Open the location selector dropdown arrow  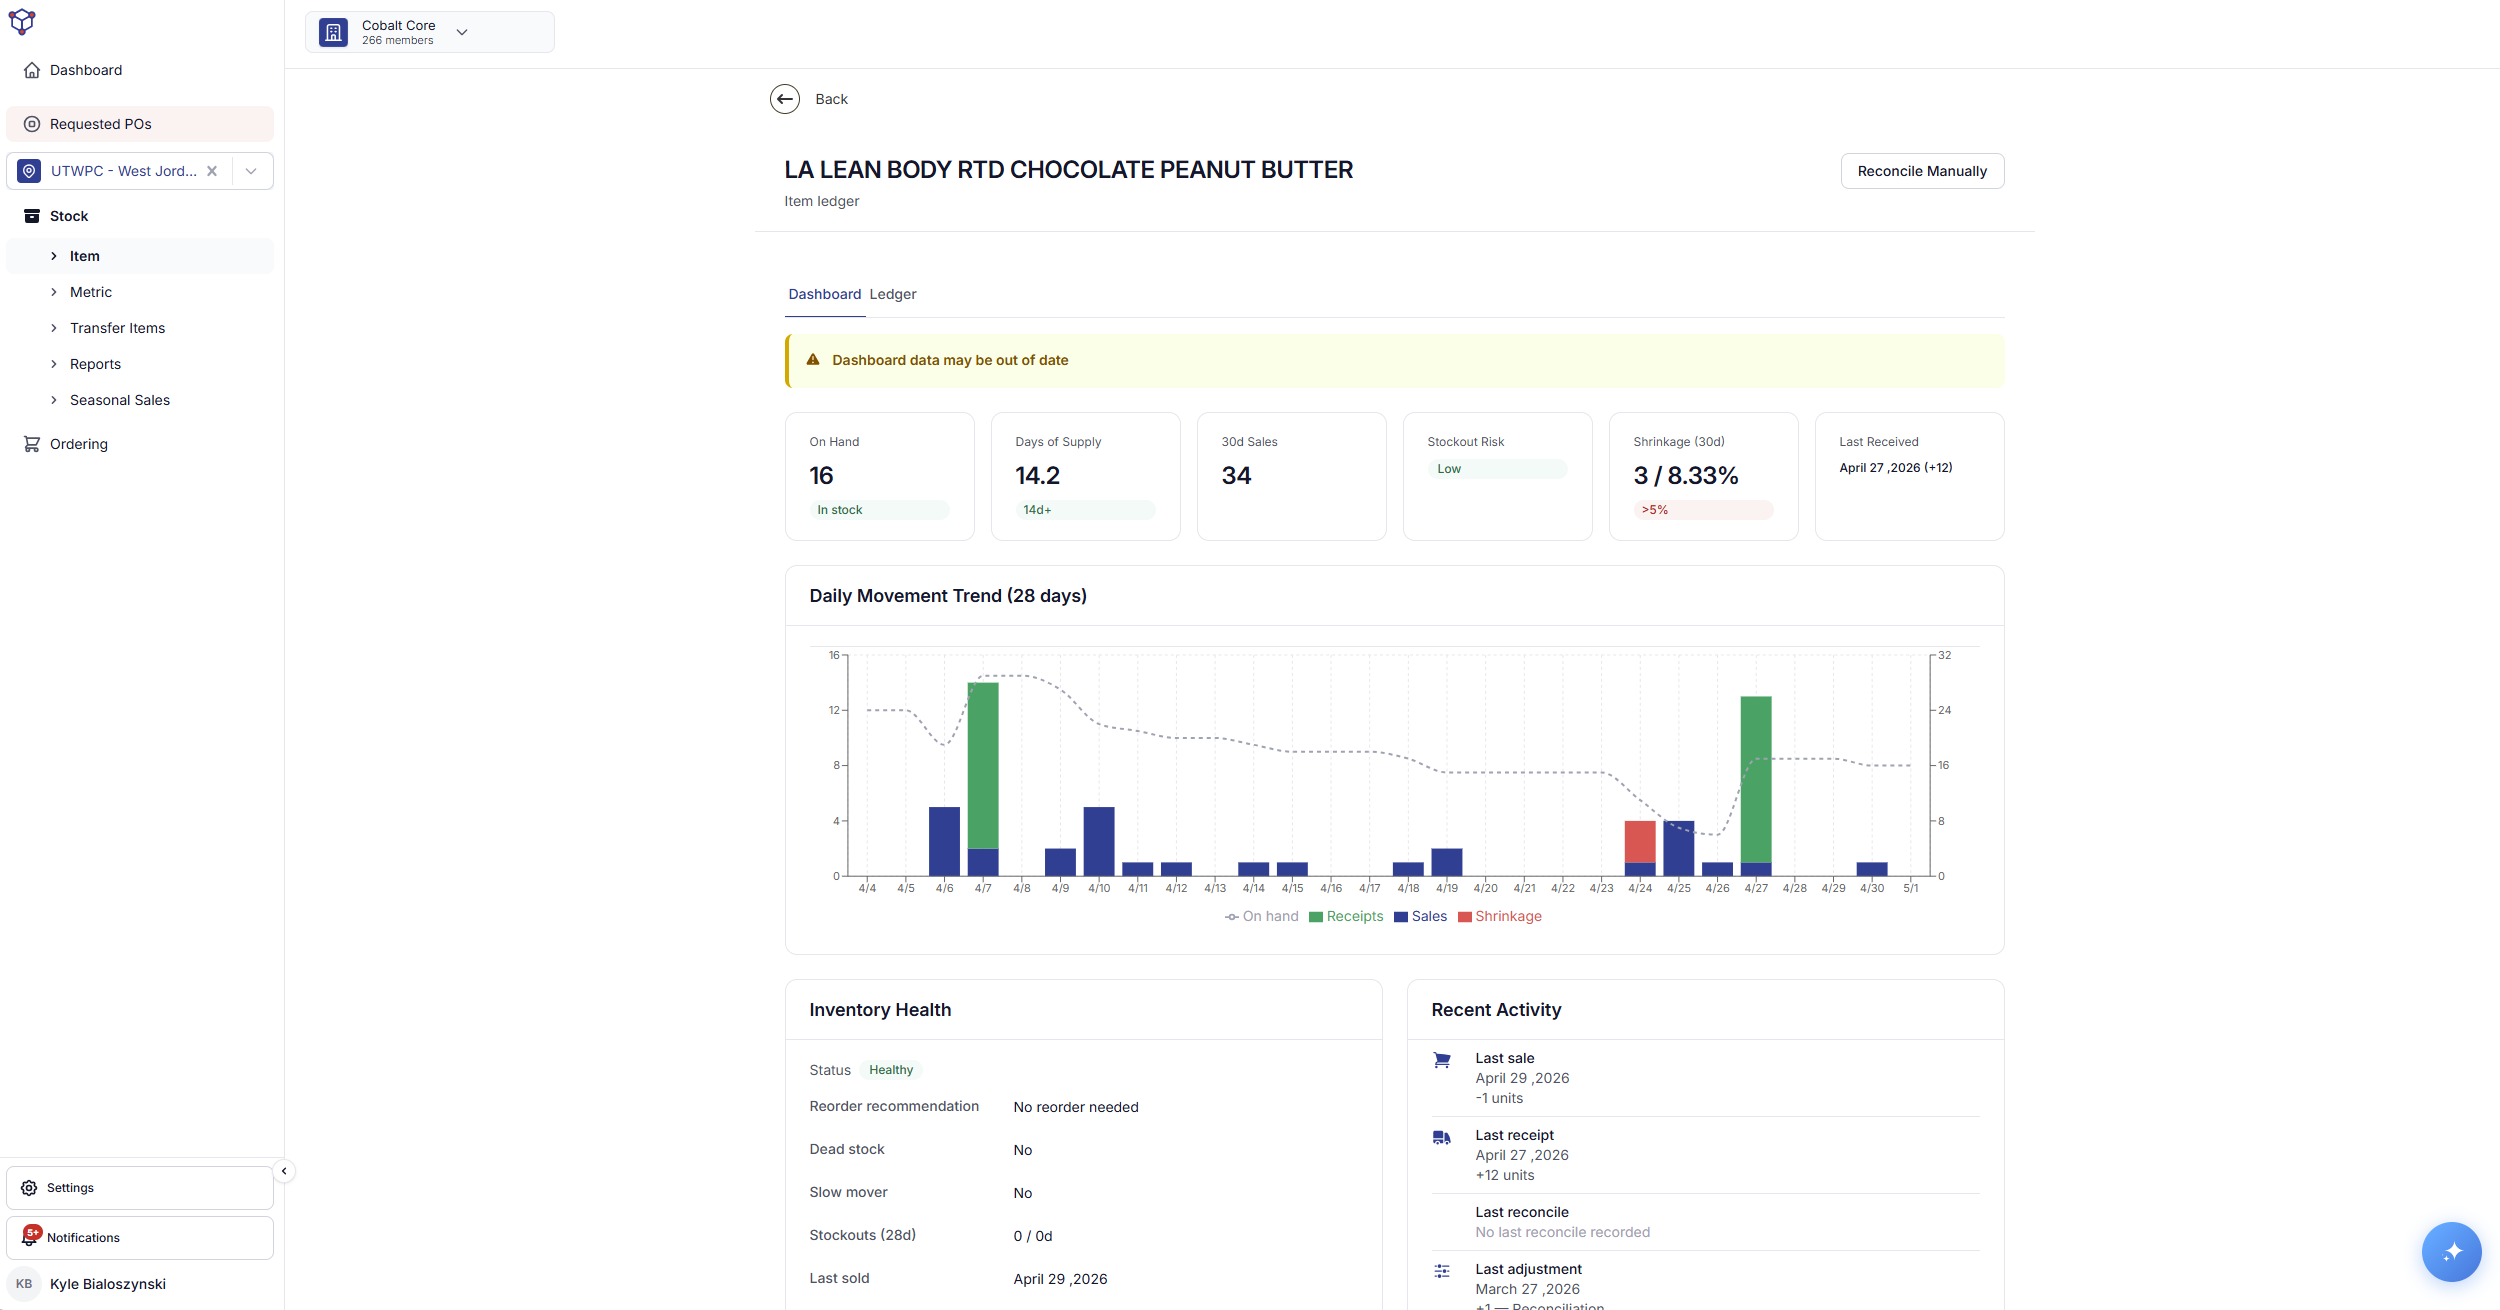pos(251,171)
